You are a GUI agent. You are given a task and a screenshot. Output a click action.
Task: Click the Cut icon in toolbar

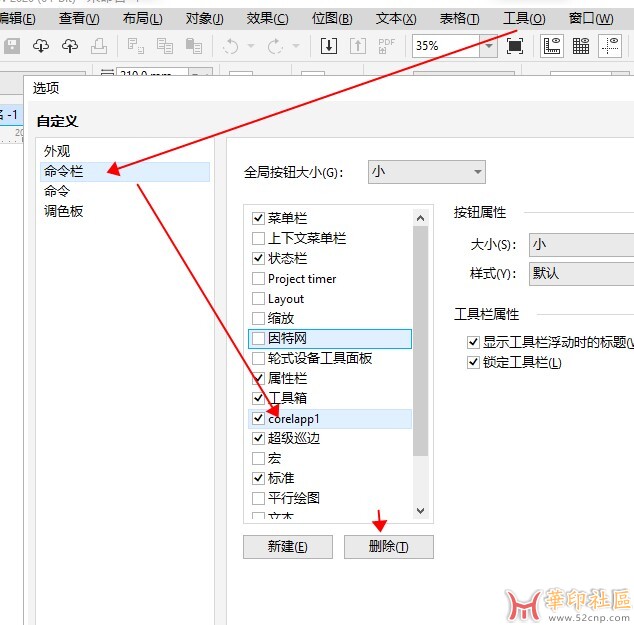pyautogui.click(x=135, y=46)
